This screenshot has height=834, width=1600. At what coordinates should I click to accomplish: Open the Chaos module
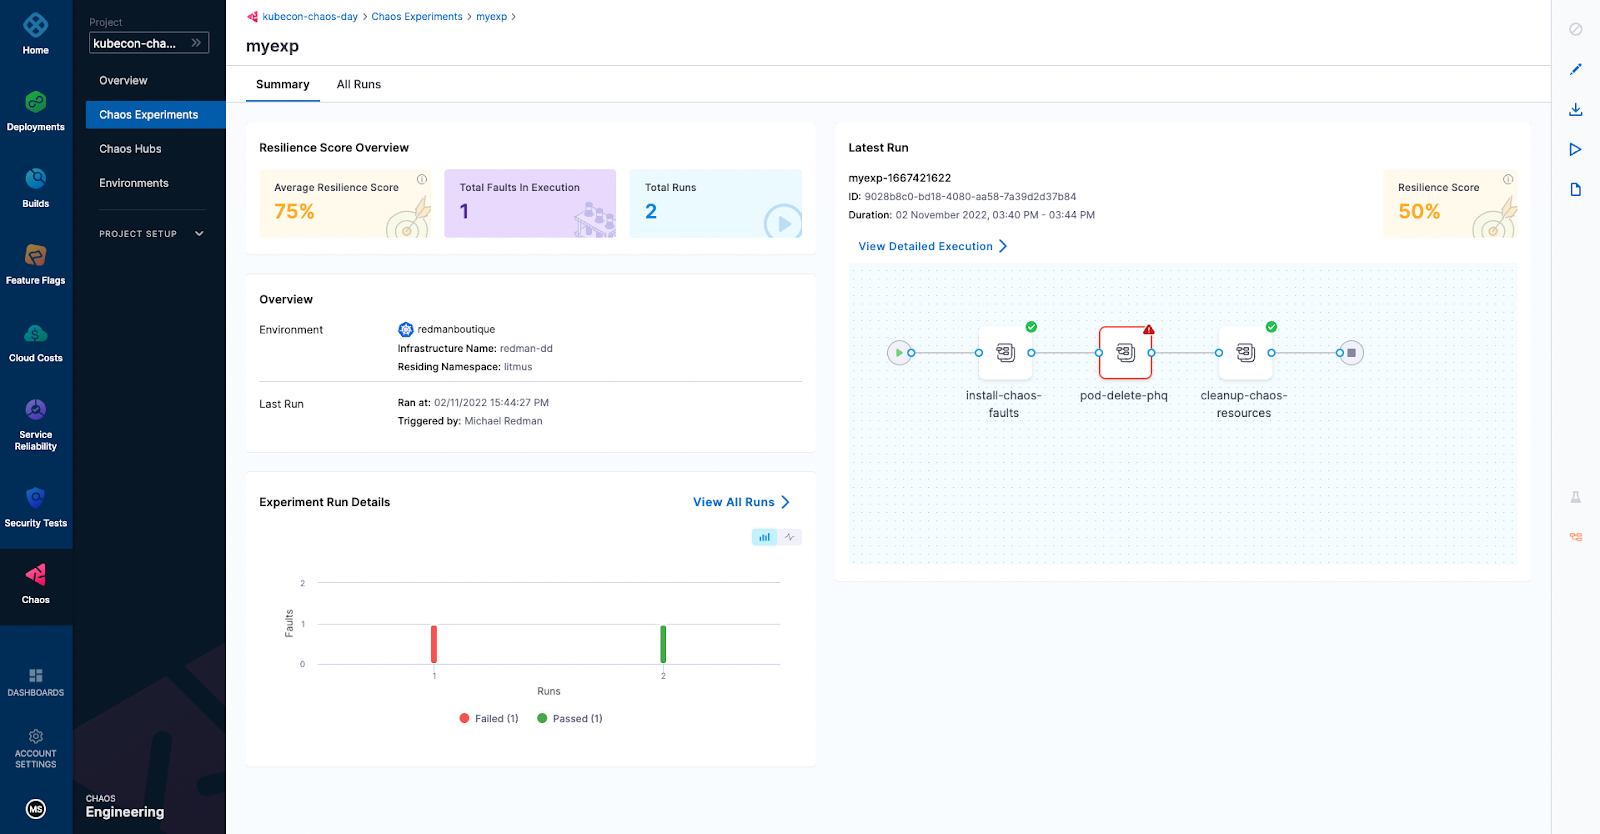(x=36, y=583)
